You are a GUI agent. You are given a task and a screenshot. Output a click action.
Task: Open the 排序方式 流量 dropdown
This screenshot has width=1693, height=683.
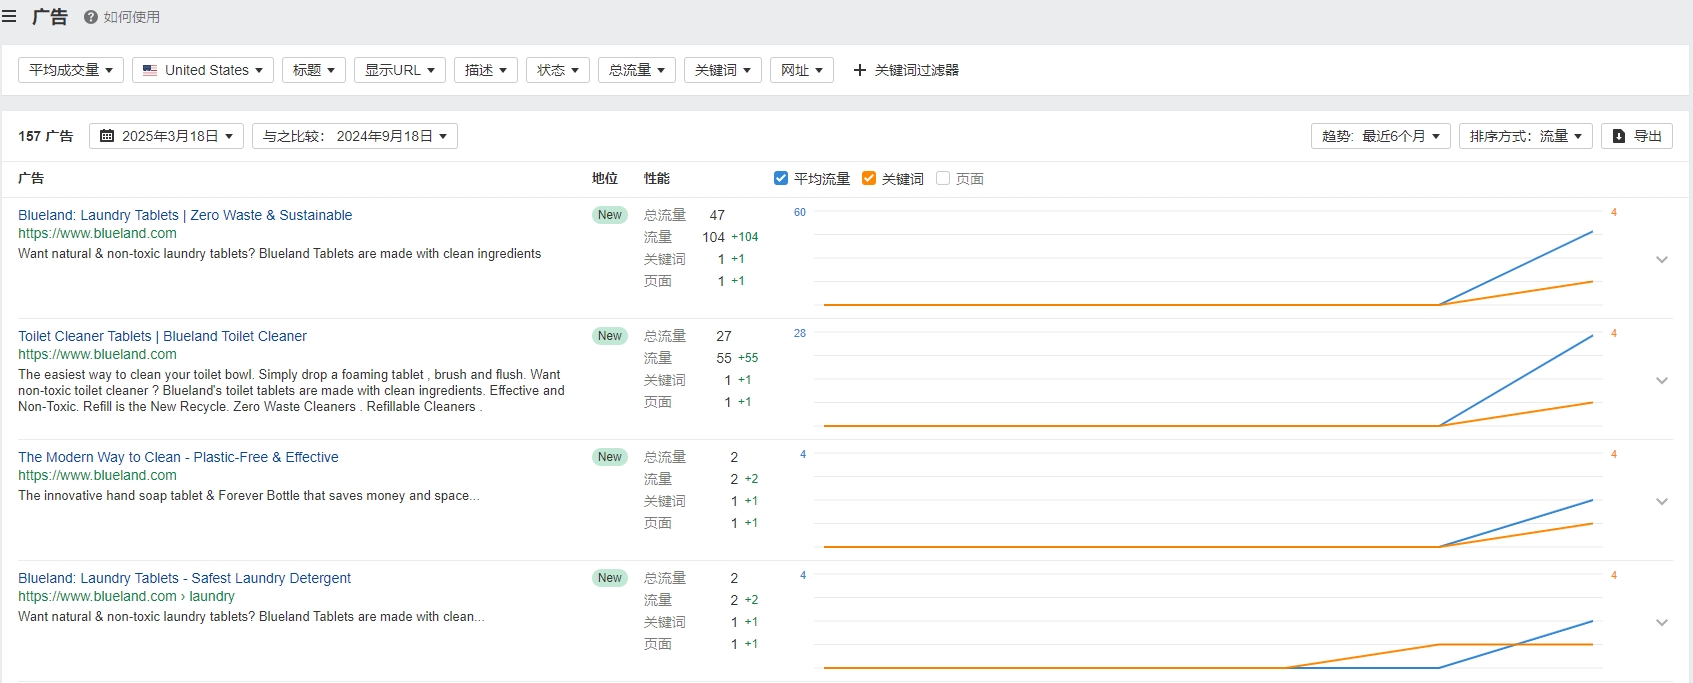click(x=1526, y=136)
